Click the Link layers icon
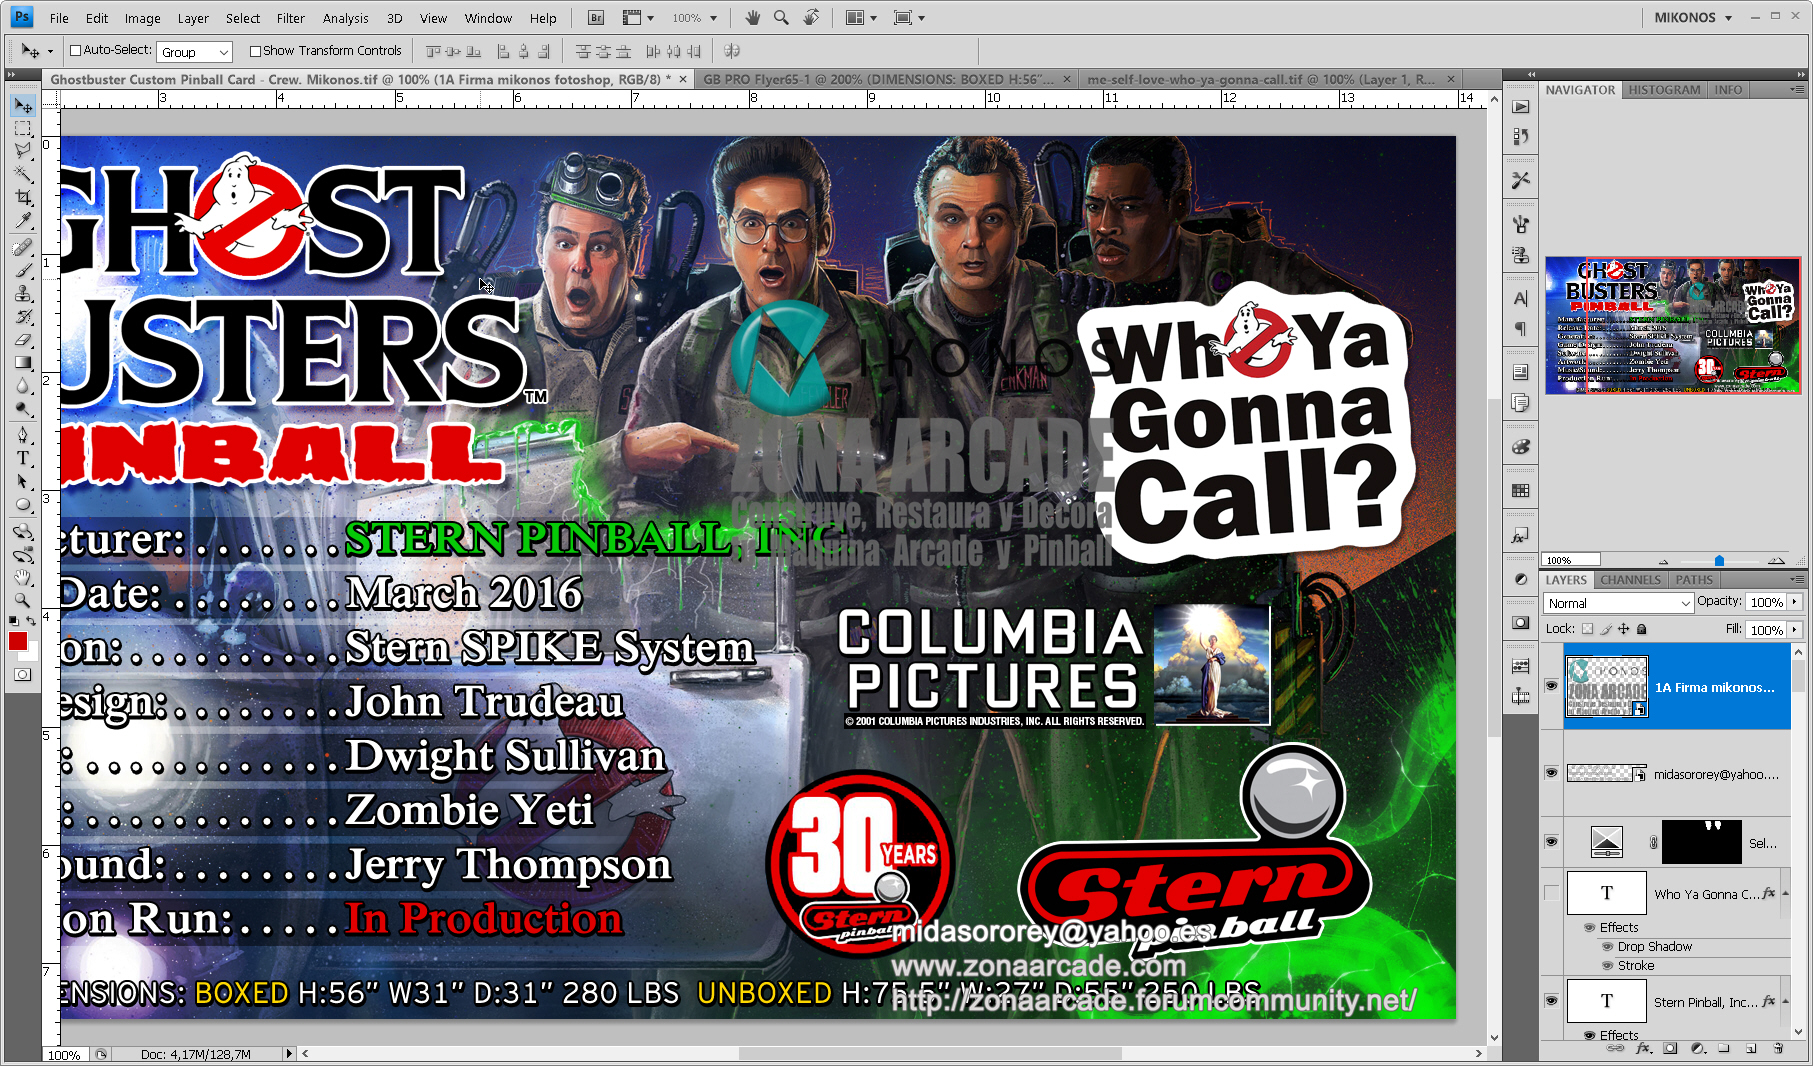The height and width of the screenshot is (1066, 1813). point(1615,1048)
